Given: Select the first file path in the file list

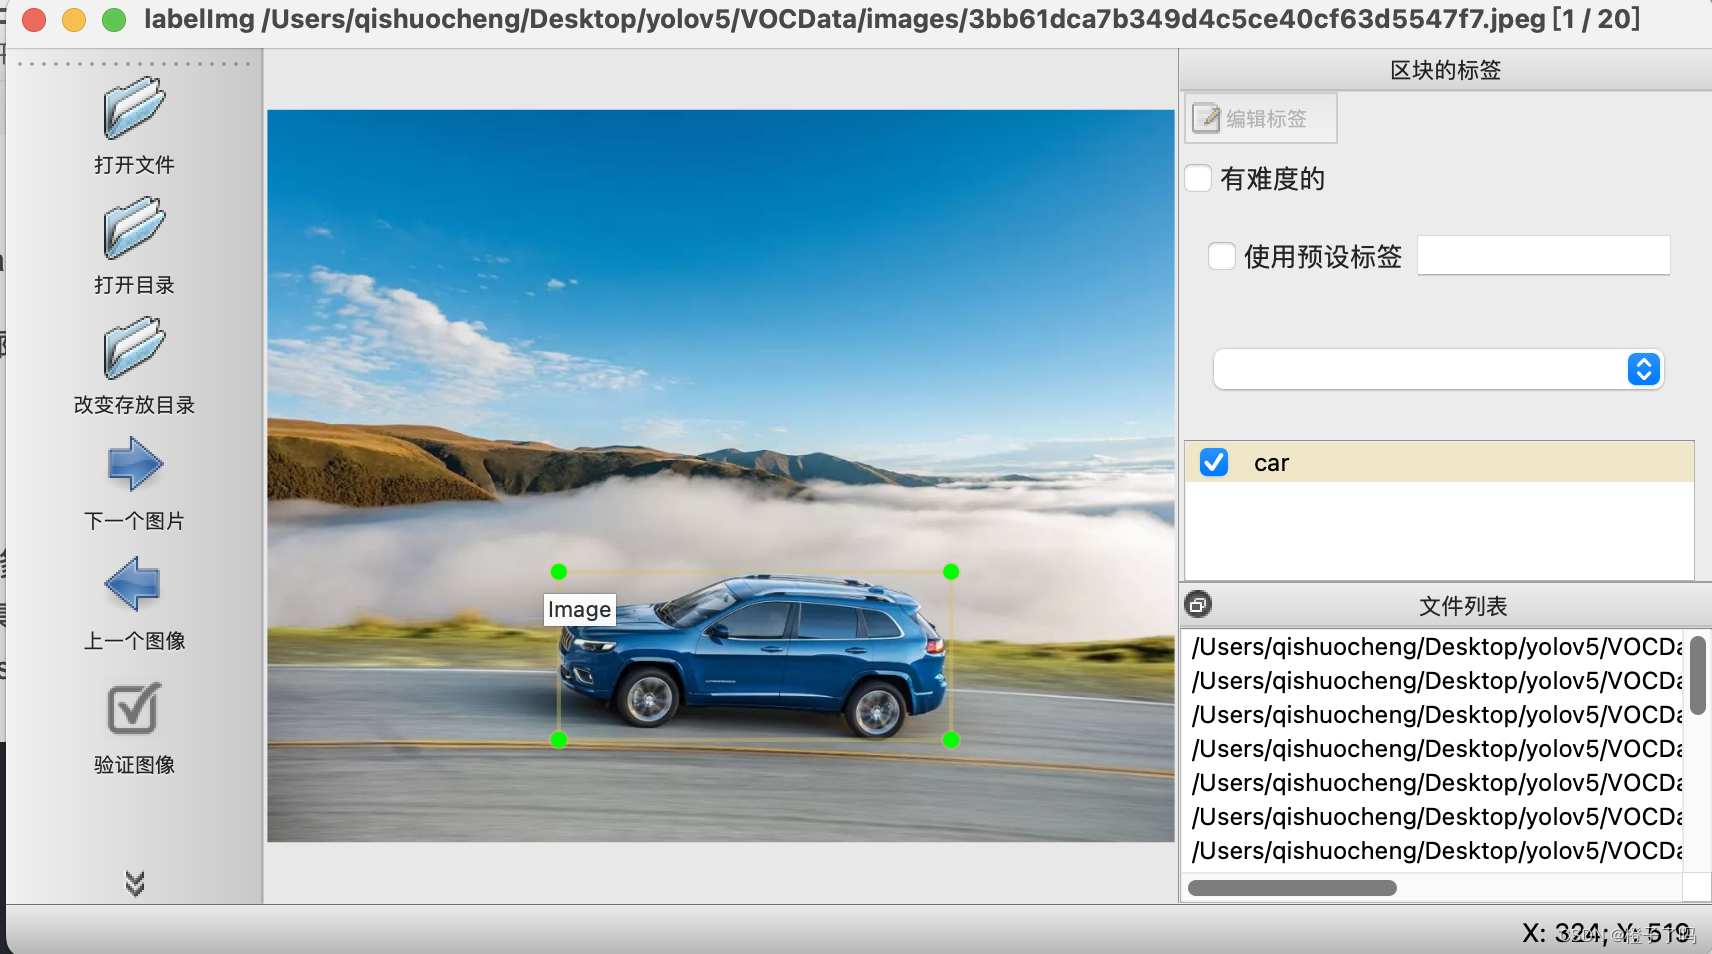Looking at the screenshot, I should 1436,647.
